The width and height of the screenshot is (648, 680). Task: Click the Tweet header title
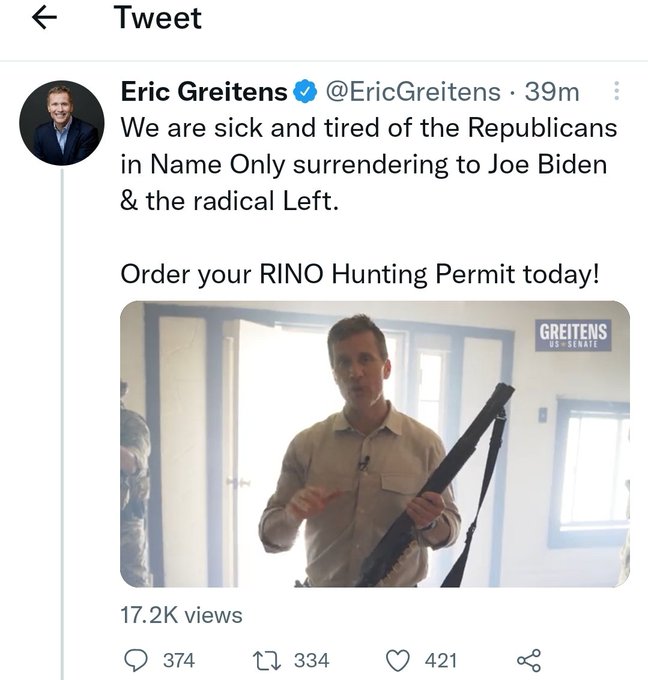(158, 19)
